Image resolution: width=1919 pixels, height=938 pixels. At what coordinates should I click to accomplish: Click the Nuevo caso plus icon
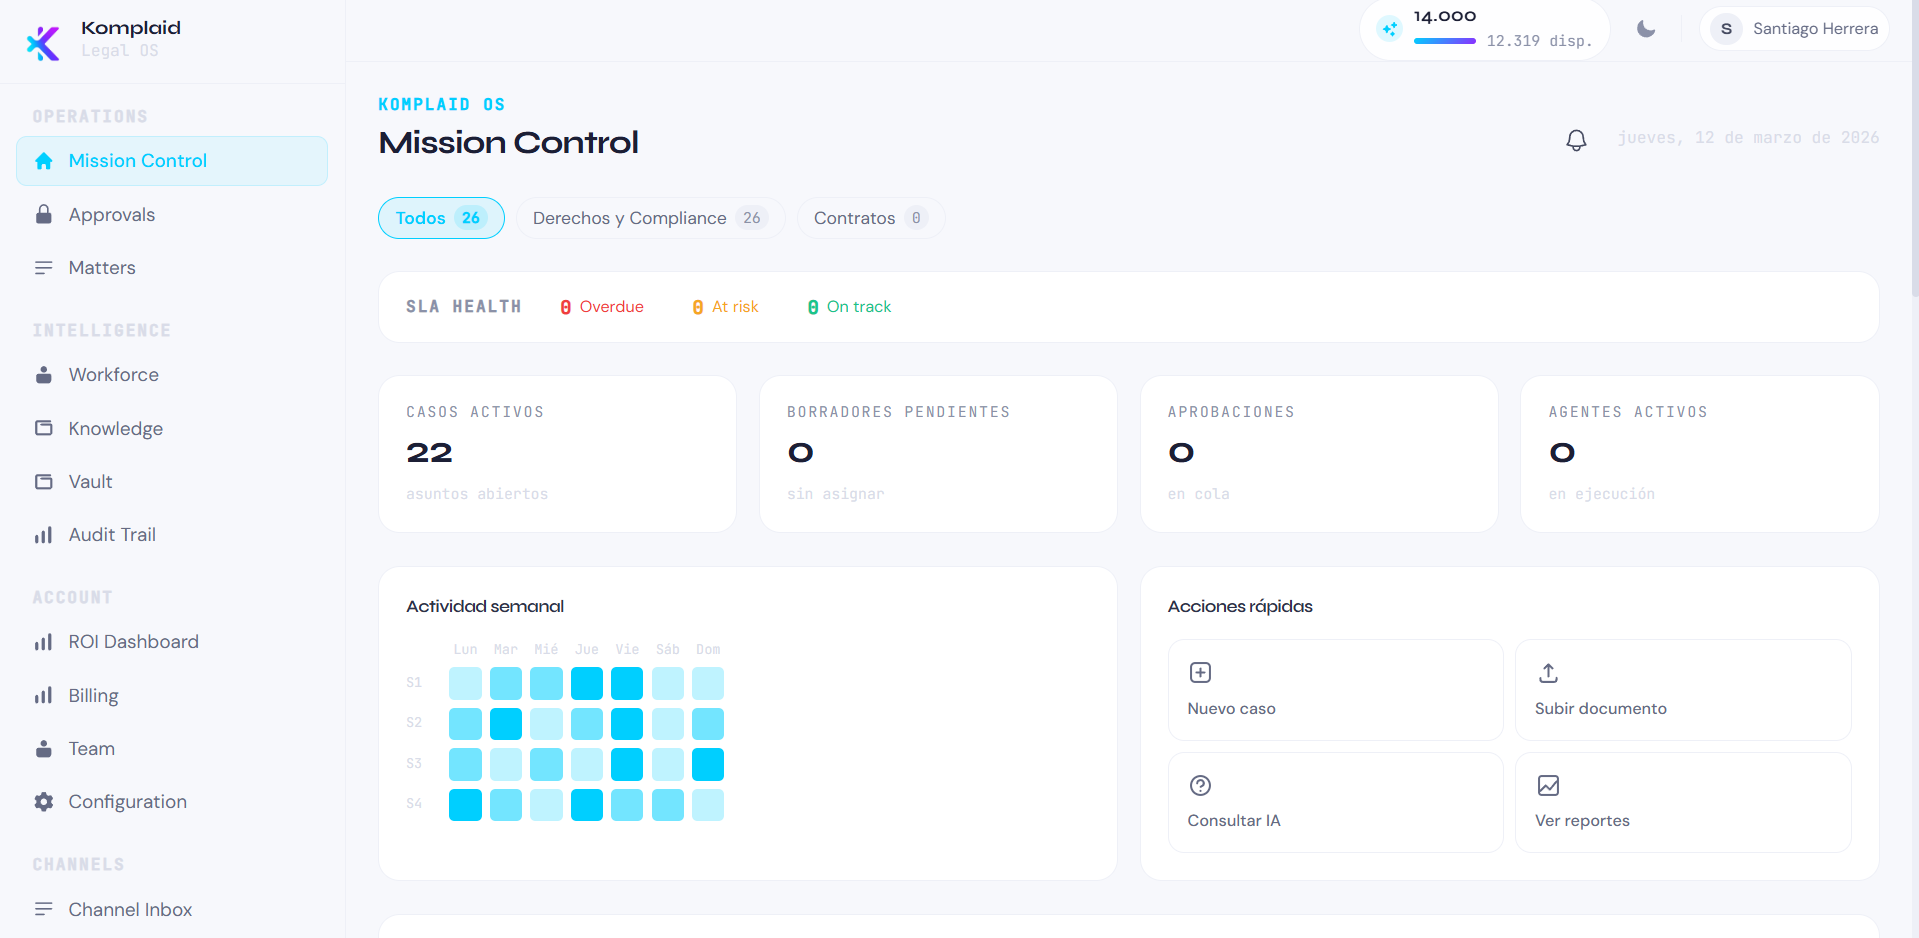click(1201, 673)
